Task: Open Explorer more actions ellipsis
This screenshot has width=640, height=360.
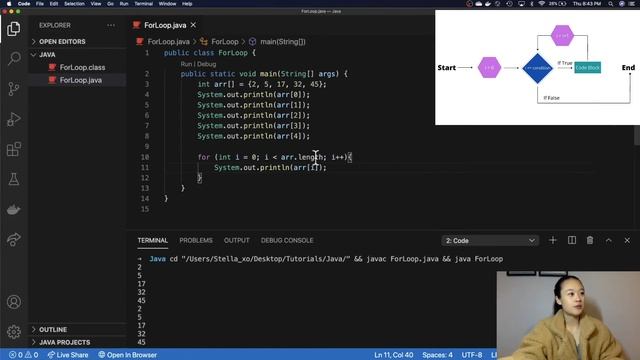Action: (111, 25)
